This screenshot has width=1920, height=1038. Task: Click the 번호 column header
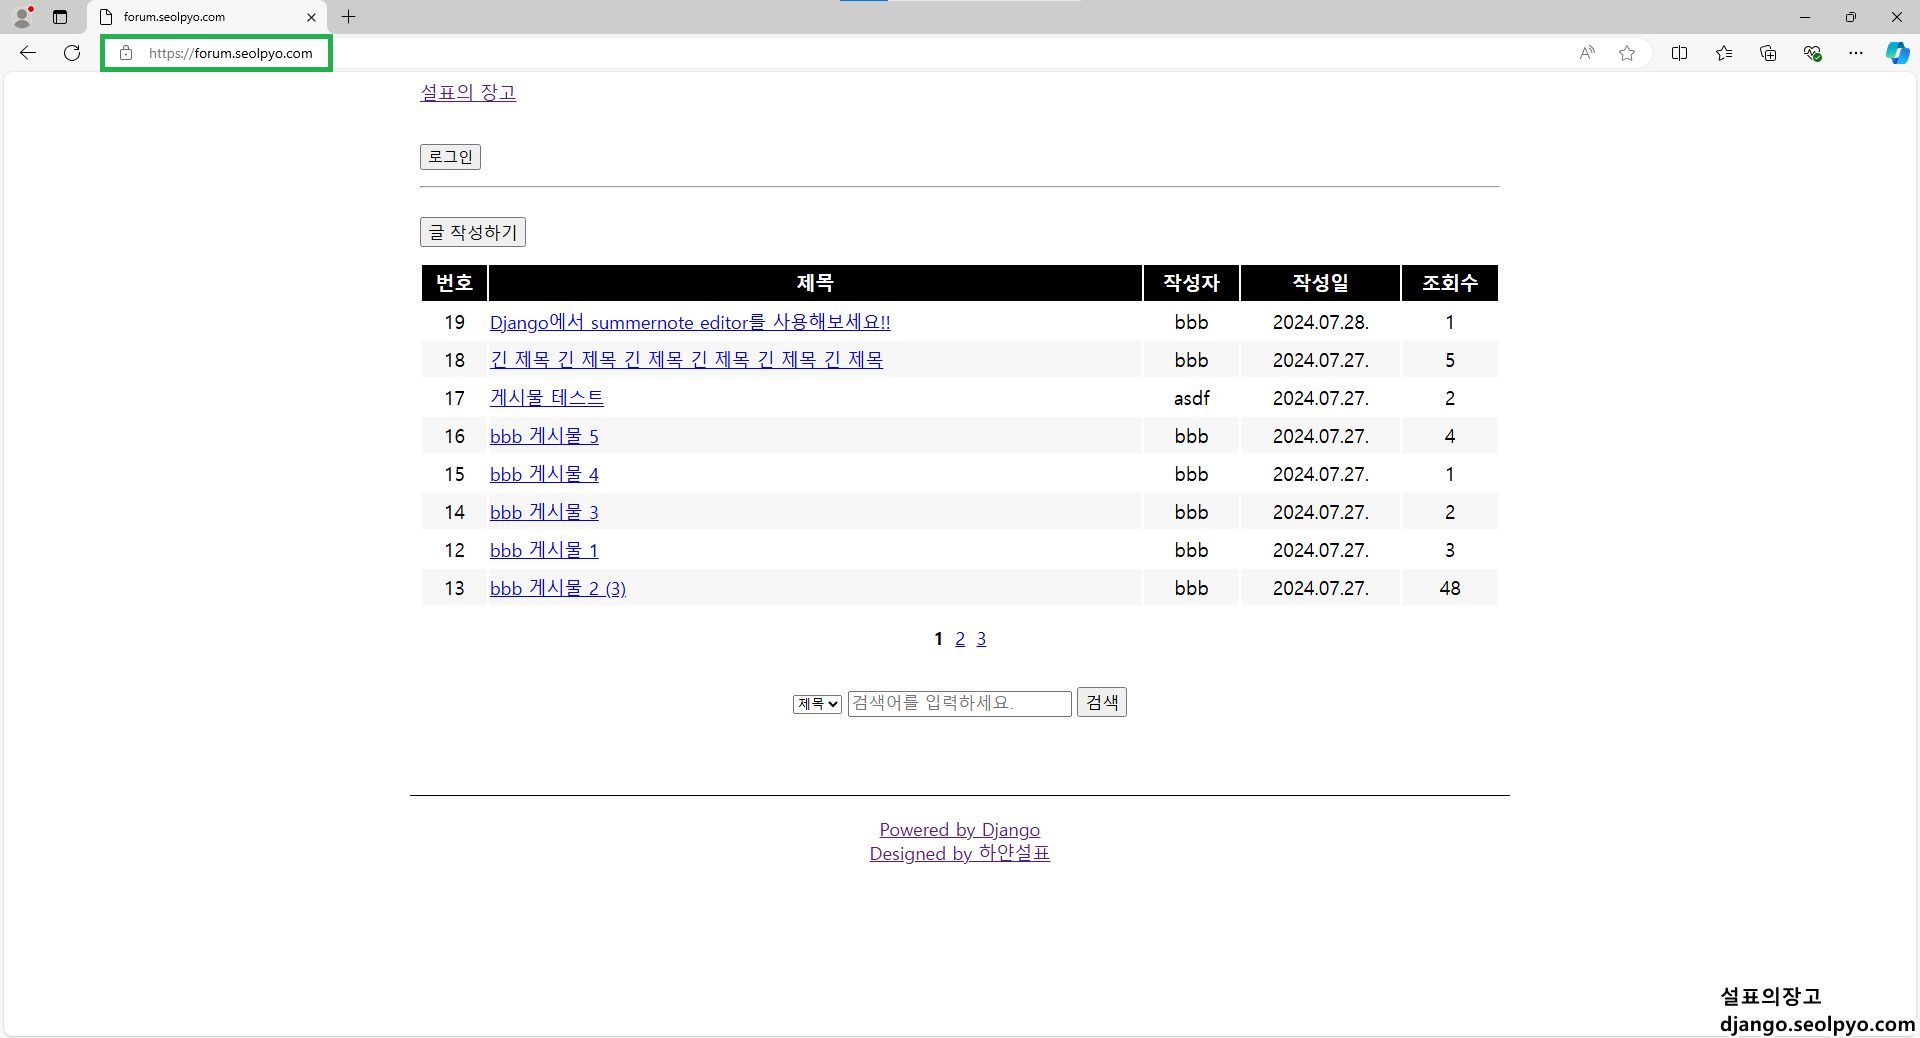[x=455, y=283]
